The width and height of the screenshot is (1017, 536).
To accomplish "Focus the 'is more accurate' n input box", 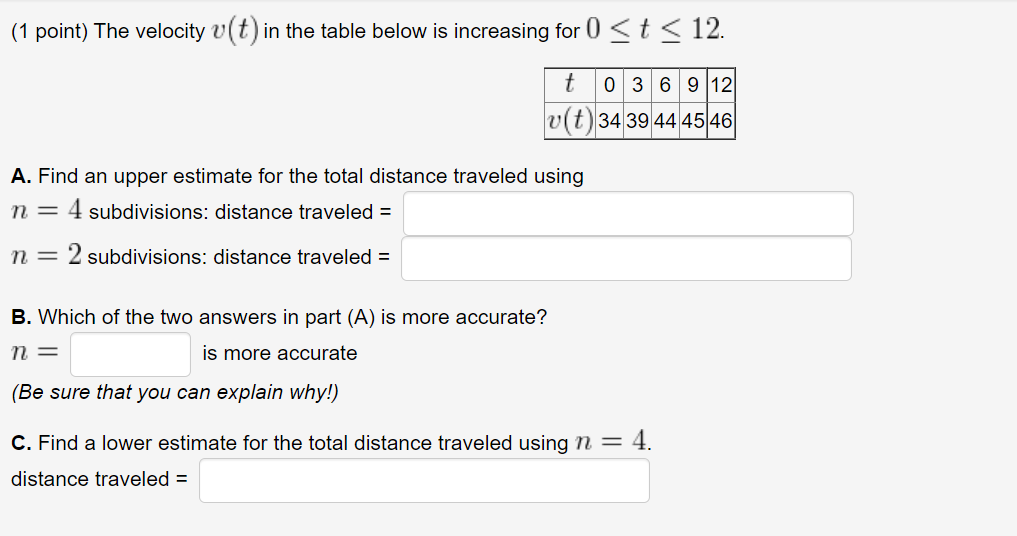I will [x=130, y=354].
